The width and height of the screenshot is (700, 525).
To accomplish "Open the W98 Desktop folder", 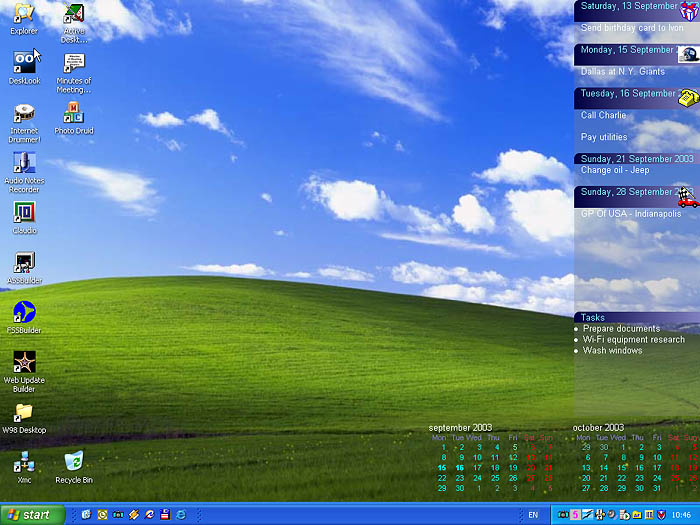I will coord(24,418).
